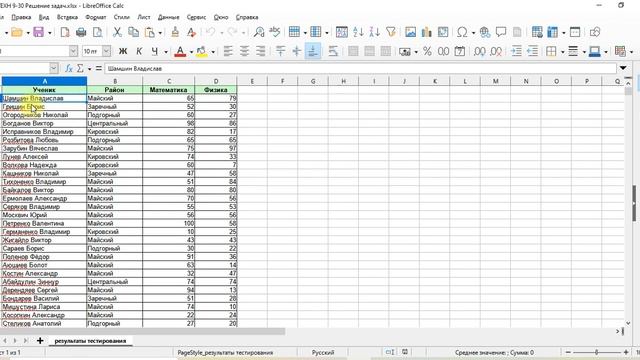Expand Paste options dropdown arrow
This screenshot has height=360, width=640.
160,33
